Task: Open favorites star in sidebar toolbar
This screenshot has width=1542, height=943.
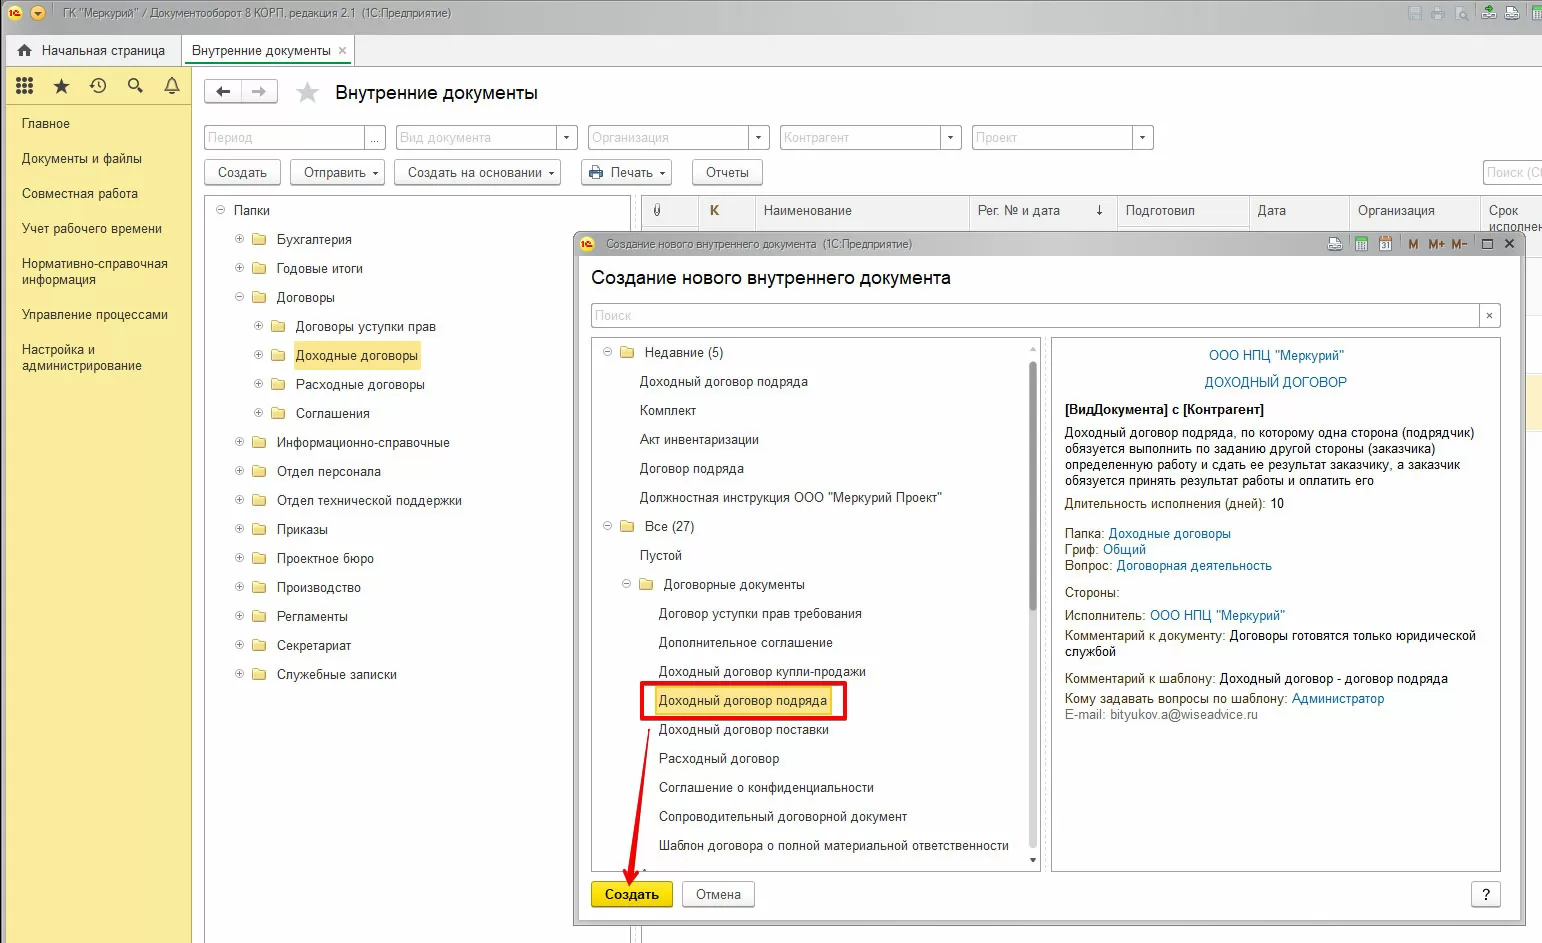Action: (x=61, y=86)
